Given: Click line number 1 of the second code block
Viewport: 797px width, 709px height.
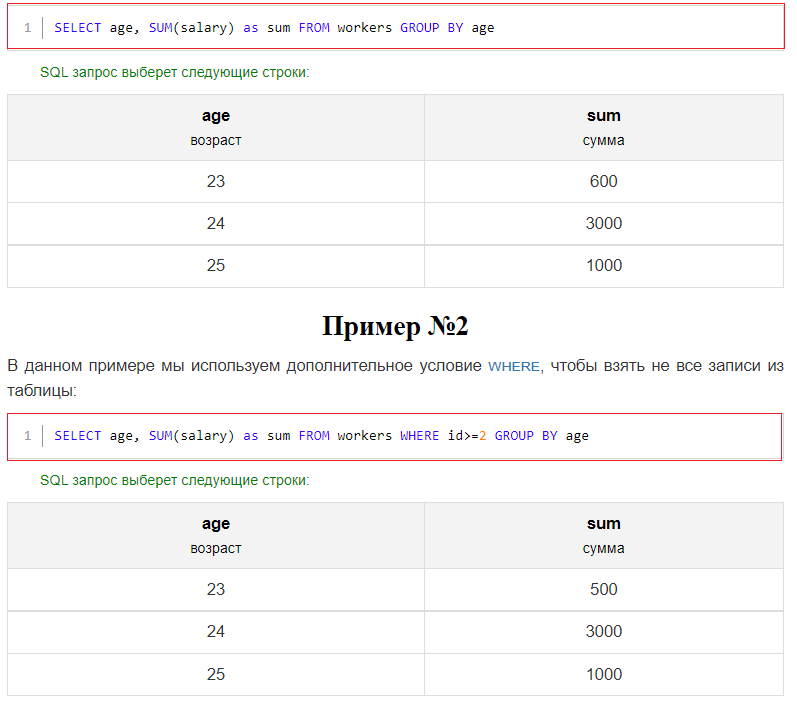Looking at the screenshot, I should (x=27, y=436).
